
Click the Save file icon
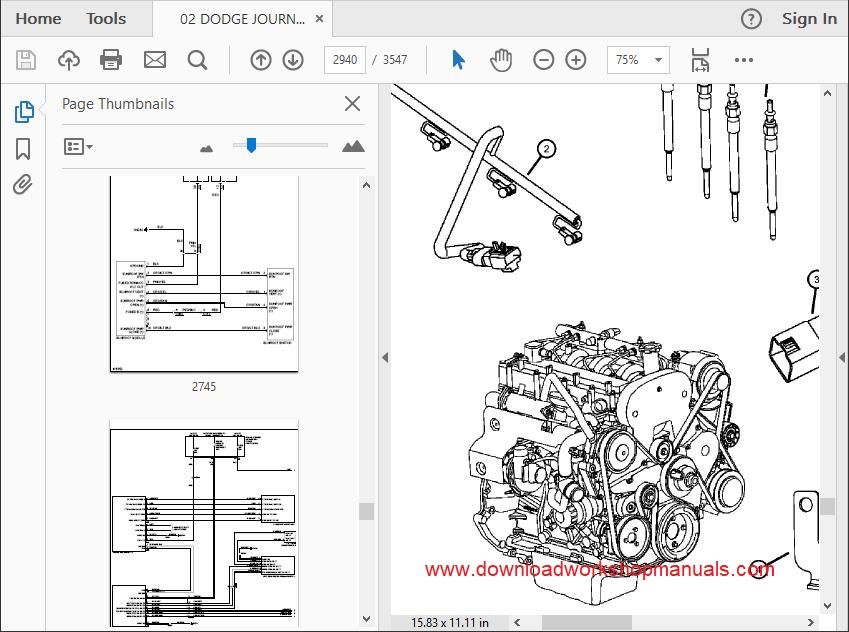coord(25,60)
